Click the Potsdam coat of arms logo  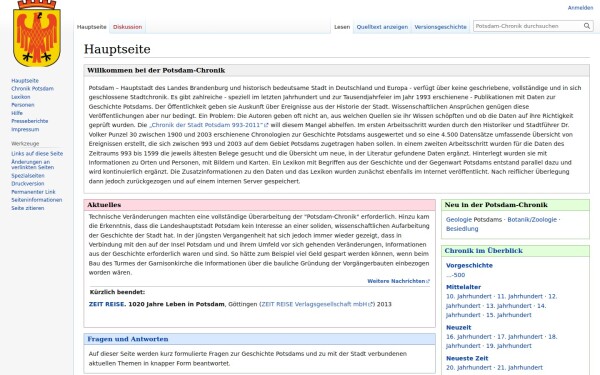(x=37, y=34)
